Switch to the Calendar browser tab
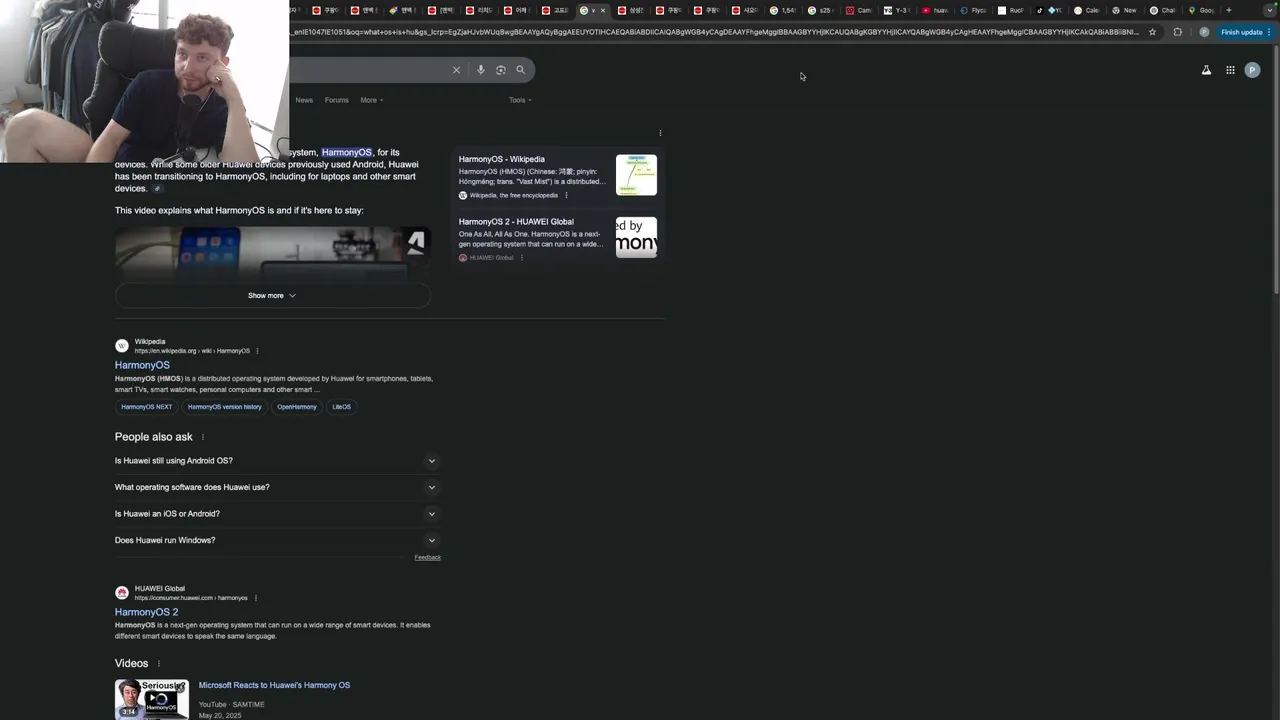 pos(1086,10)
